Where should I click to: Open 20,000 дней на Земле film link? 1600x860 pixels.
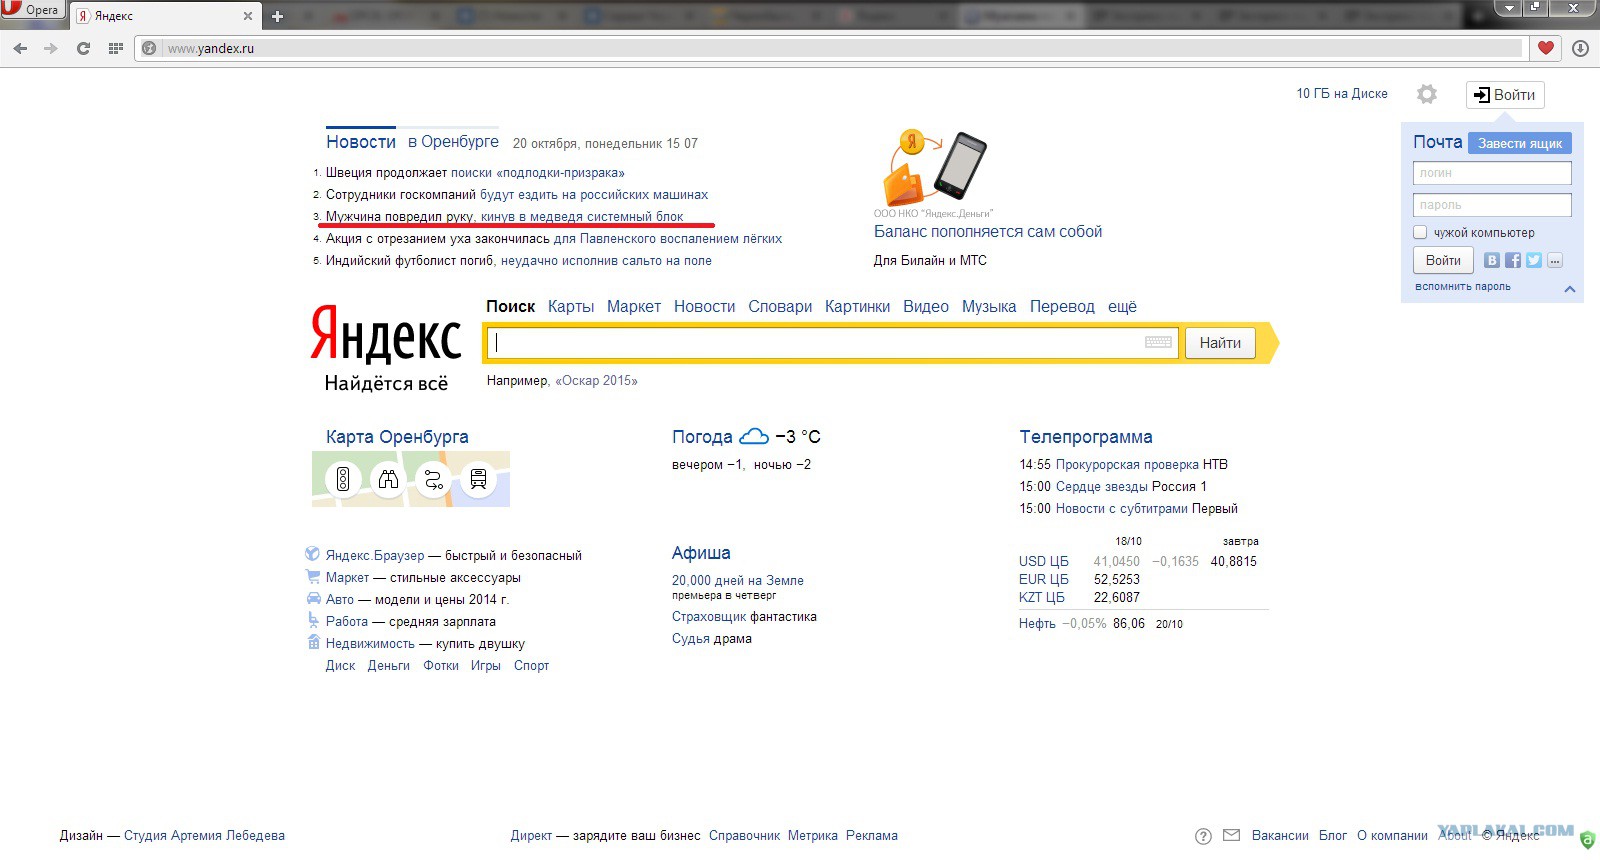tap(738, 581)
